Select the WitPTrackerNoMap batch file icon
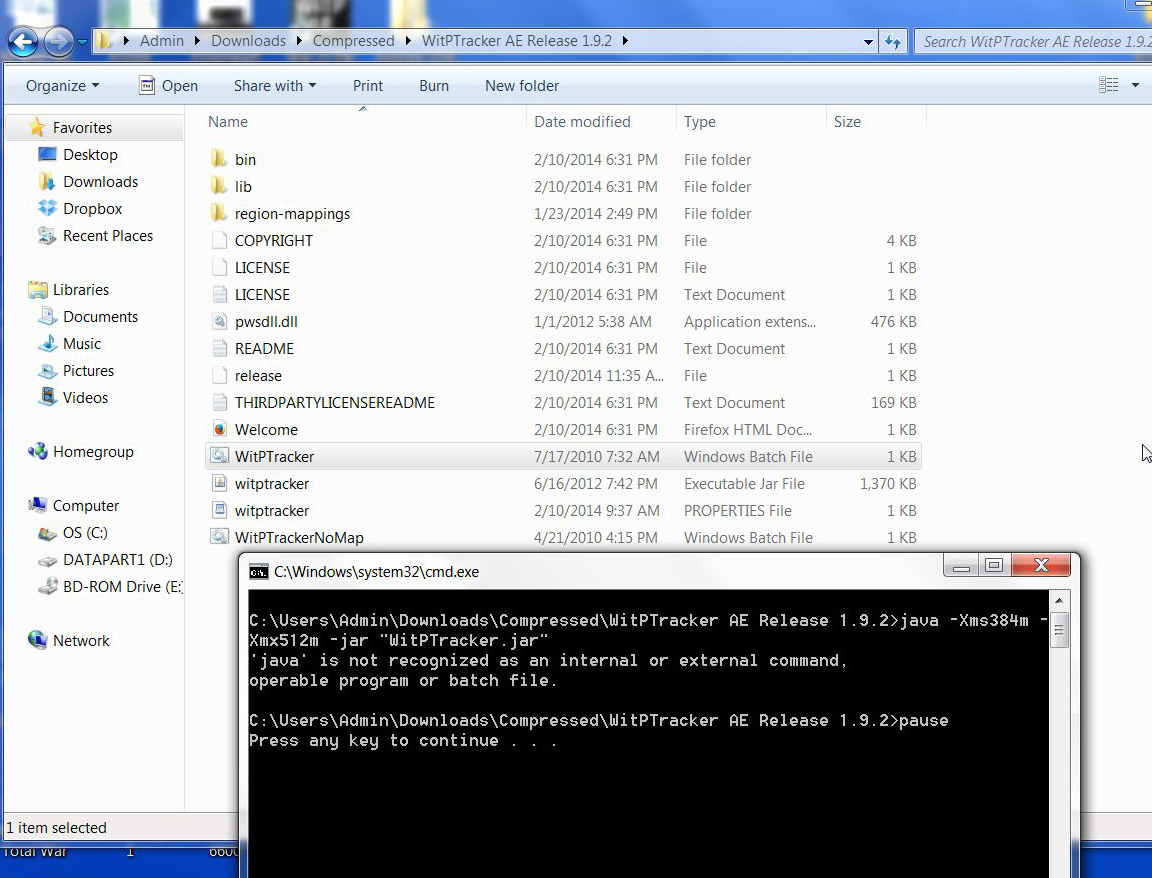The image size is (1152, 878). pyautogui.click(x=218, y=537)
